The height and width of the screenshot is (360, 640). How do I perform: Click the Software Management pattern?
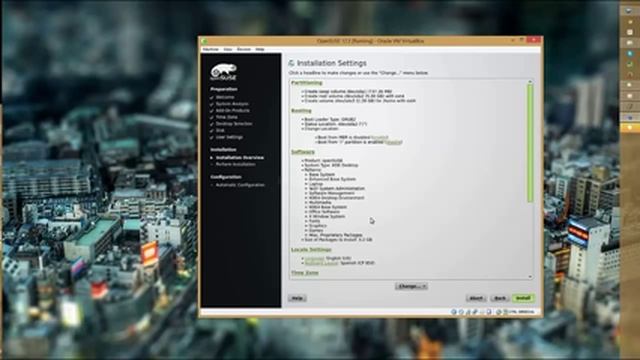click(331, 193)
